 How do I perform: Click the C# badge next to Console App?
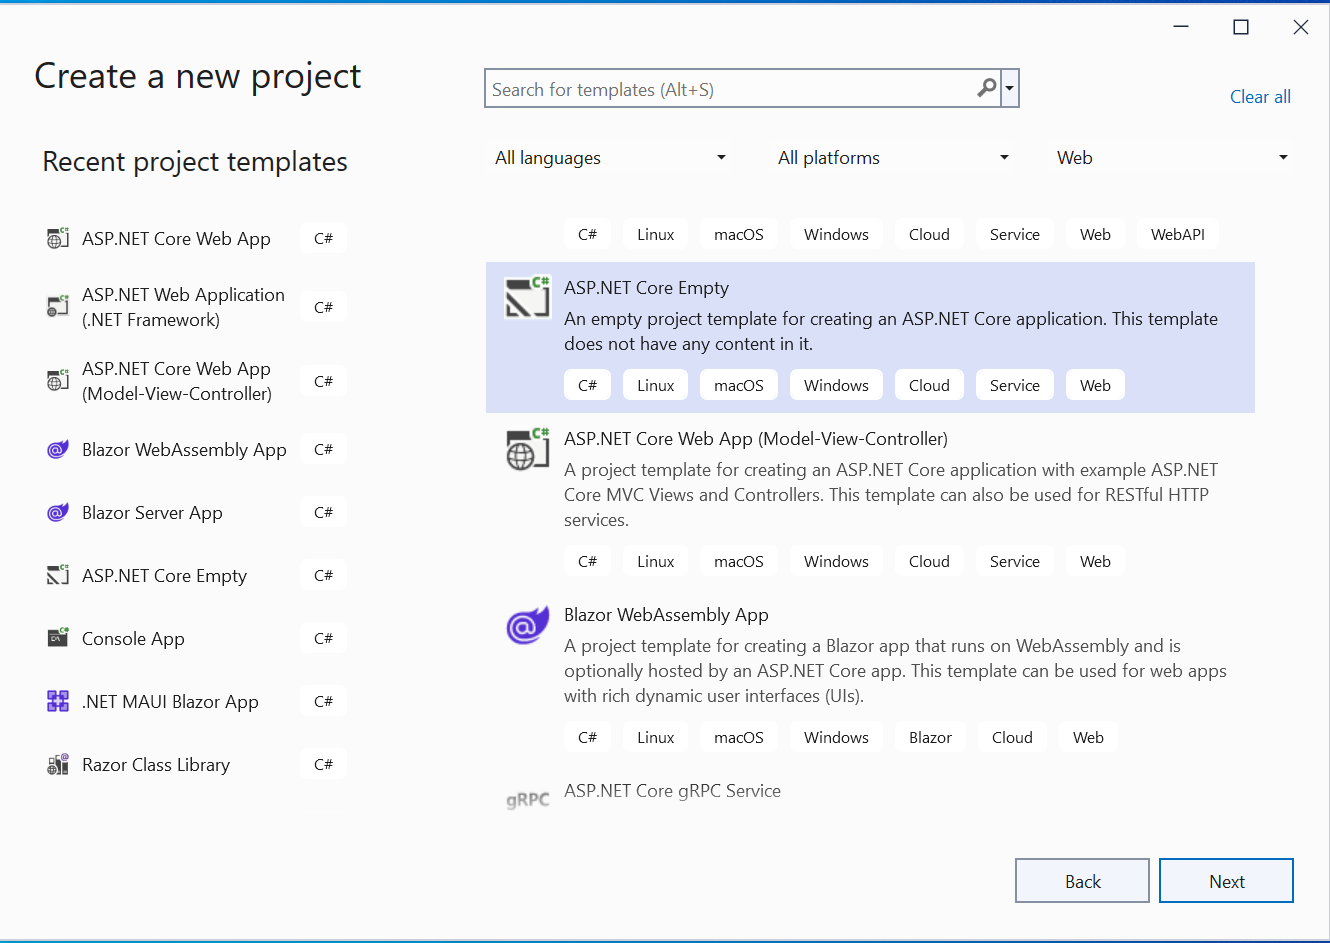pyautogui.click(x=323, y=638)
